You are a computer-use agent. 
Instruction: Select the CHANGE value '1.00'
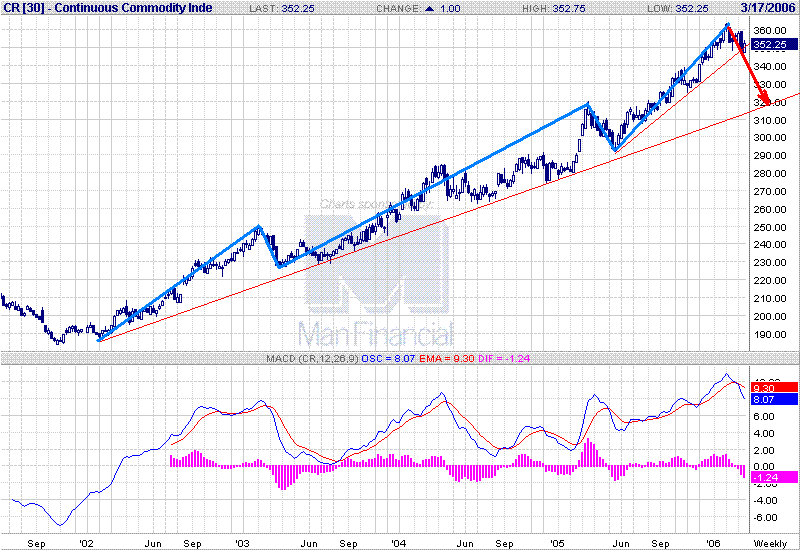click(x=450, y=9)
